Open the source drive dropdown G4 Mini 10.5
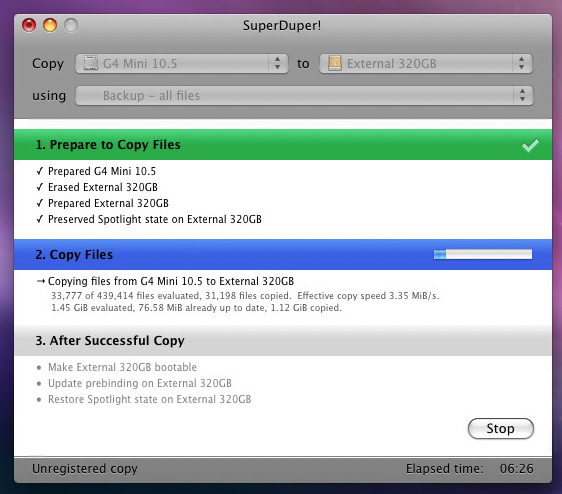This screenshot has height=494, width=562. pos(182,63)
